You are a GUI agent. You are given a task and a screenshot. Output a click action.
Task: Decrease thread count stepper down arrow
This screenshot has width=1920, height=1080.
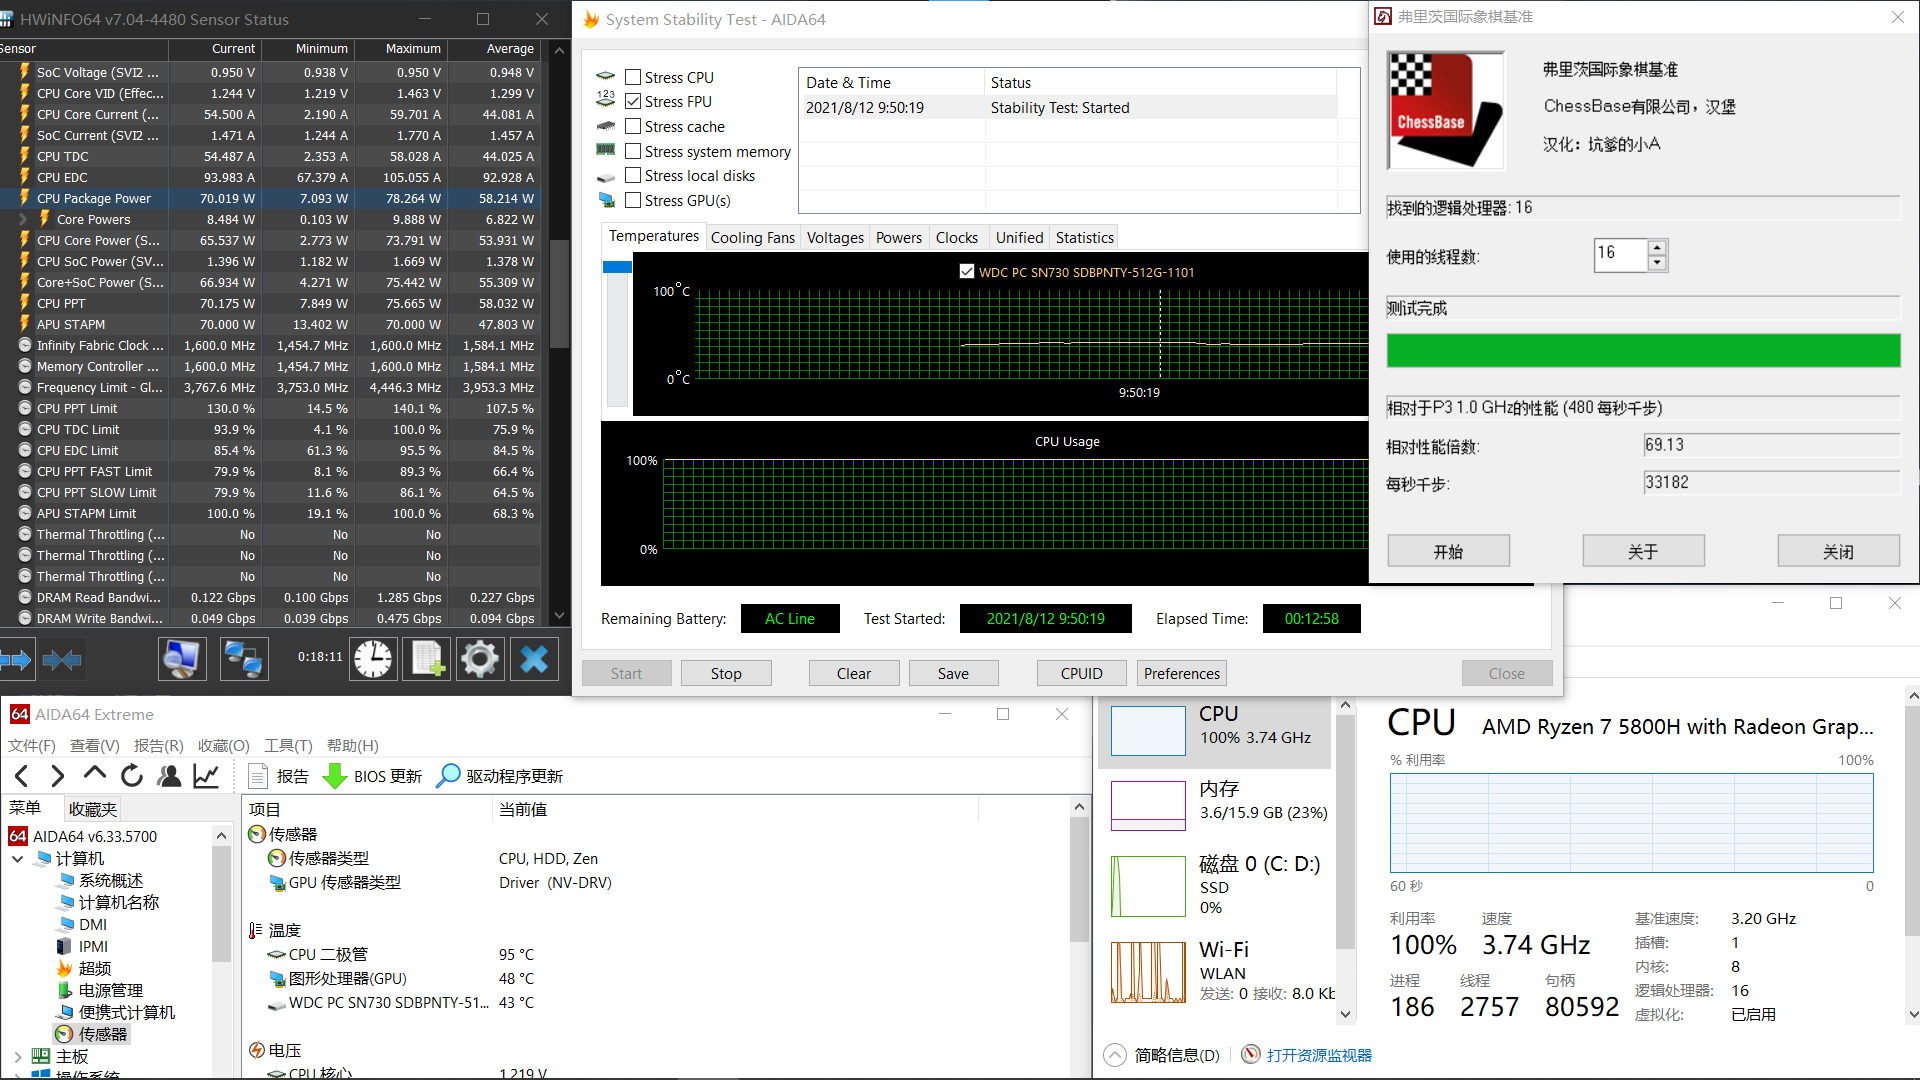tap(1657, 263)
